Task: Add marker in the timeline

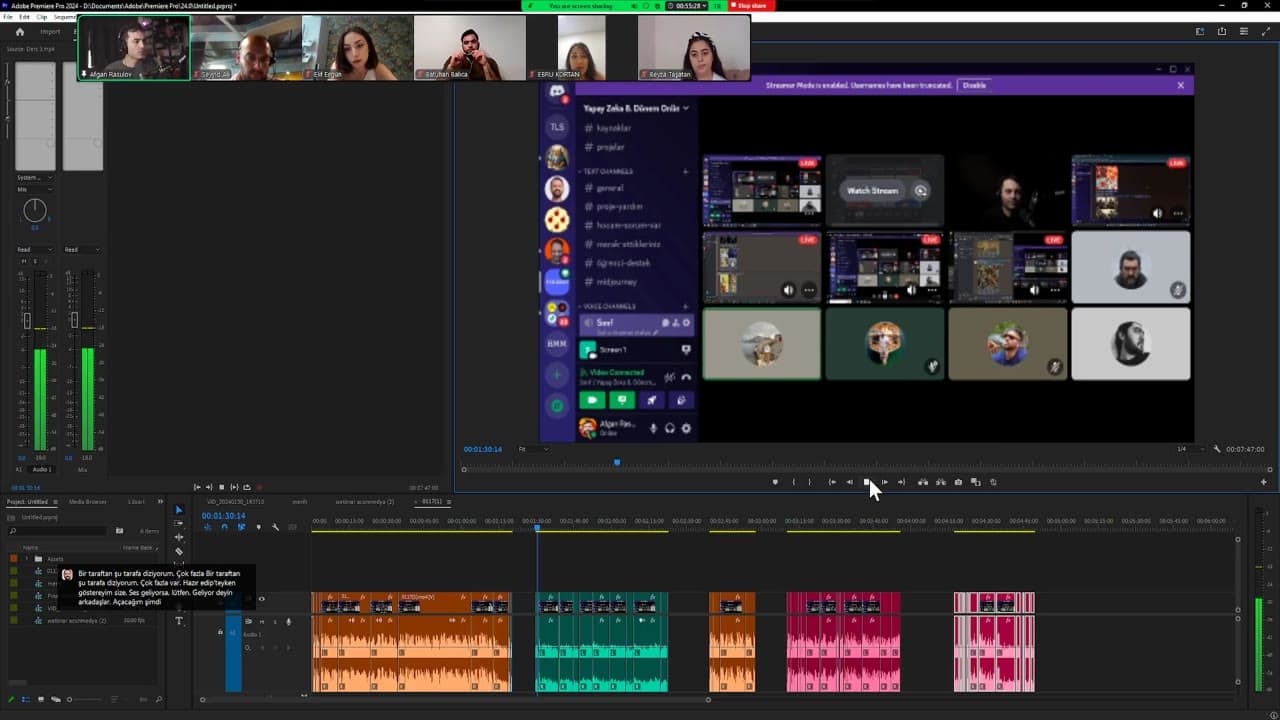Action: pyautogui.click(x=258, y=527)
